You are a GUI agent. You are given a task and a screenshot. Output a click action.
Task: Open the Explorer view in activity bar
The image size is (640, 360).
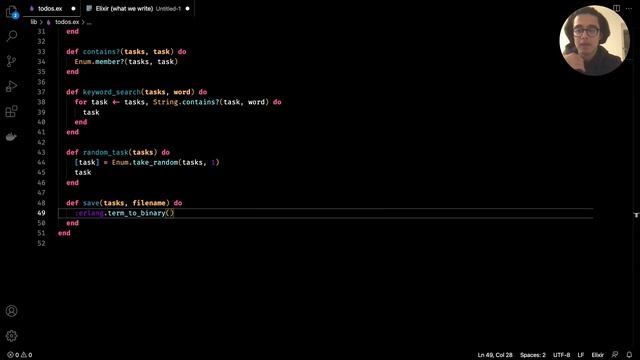11,11
